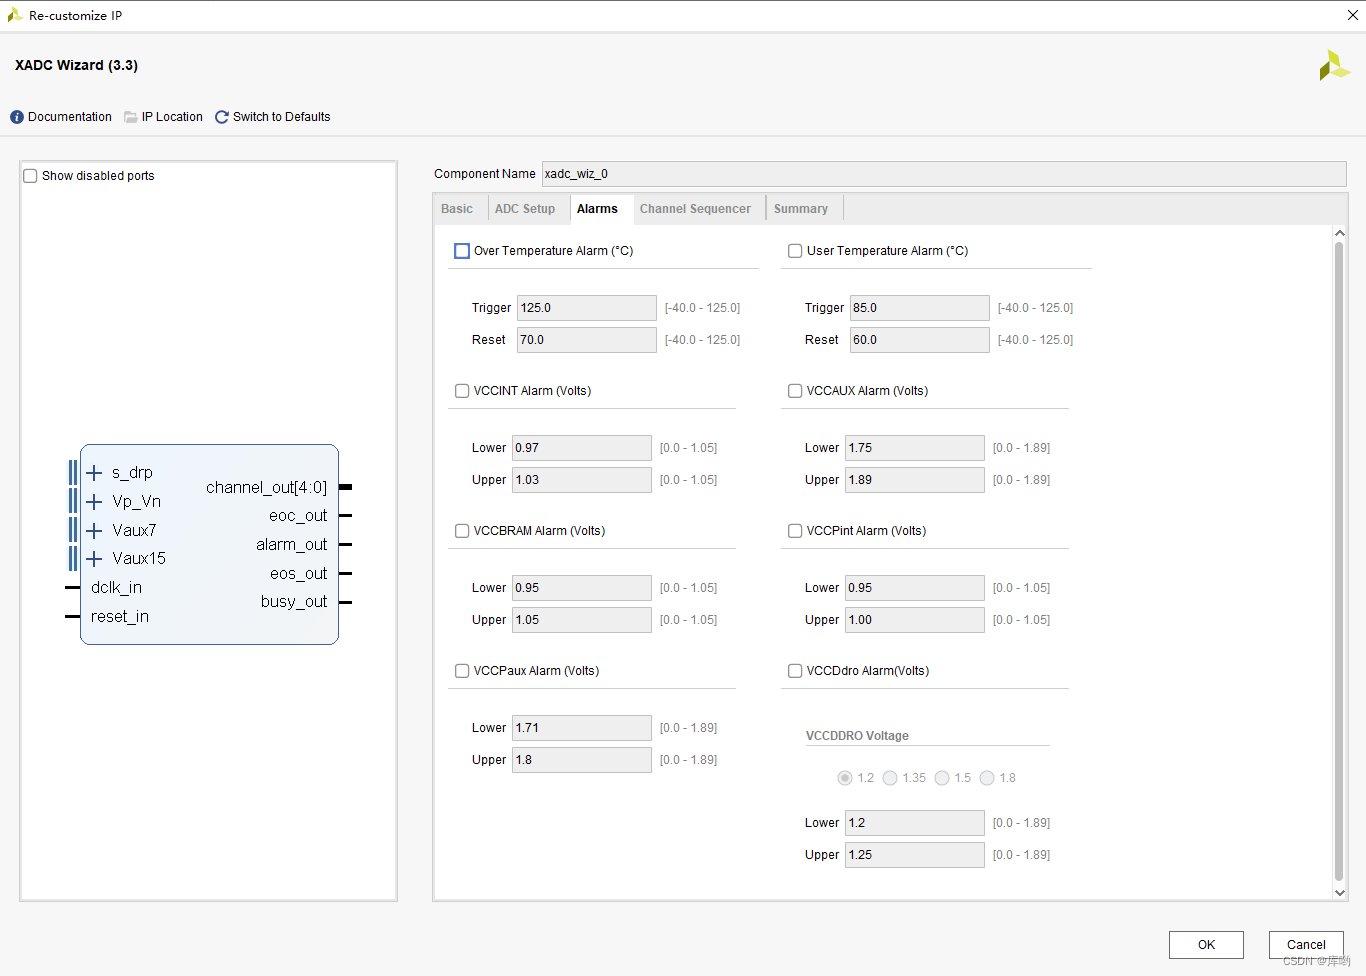Click the Vivado logo in title bar

(15, 15)
